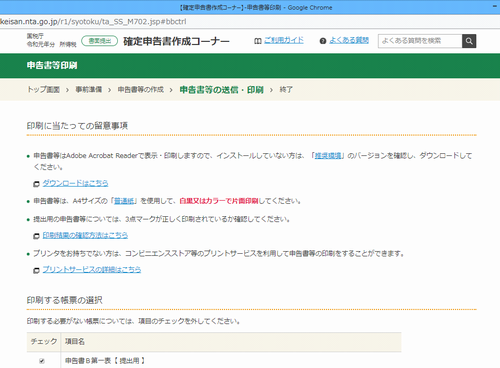Focus the よくある質問を検索 search field
Image resolution: width=500 pixels, height=368 pixels.
click(420, 41)
